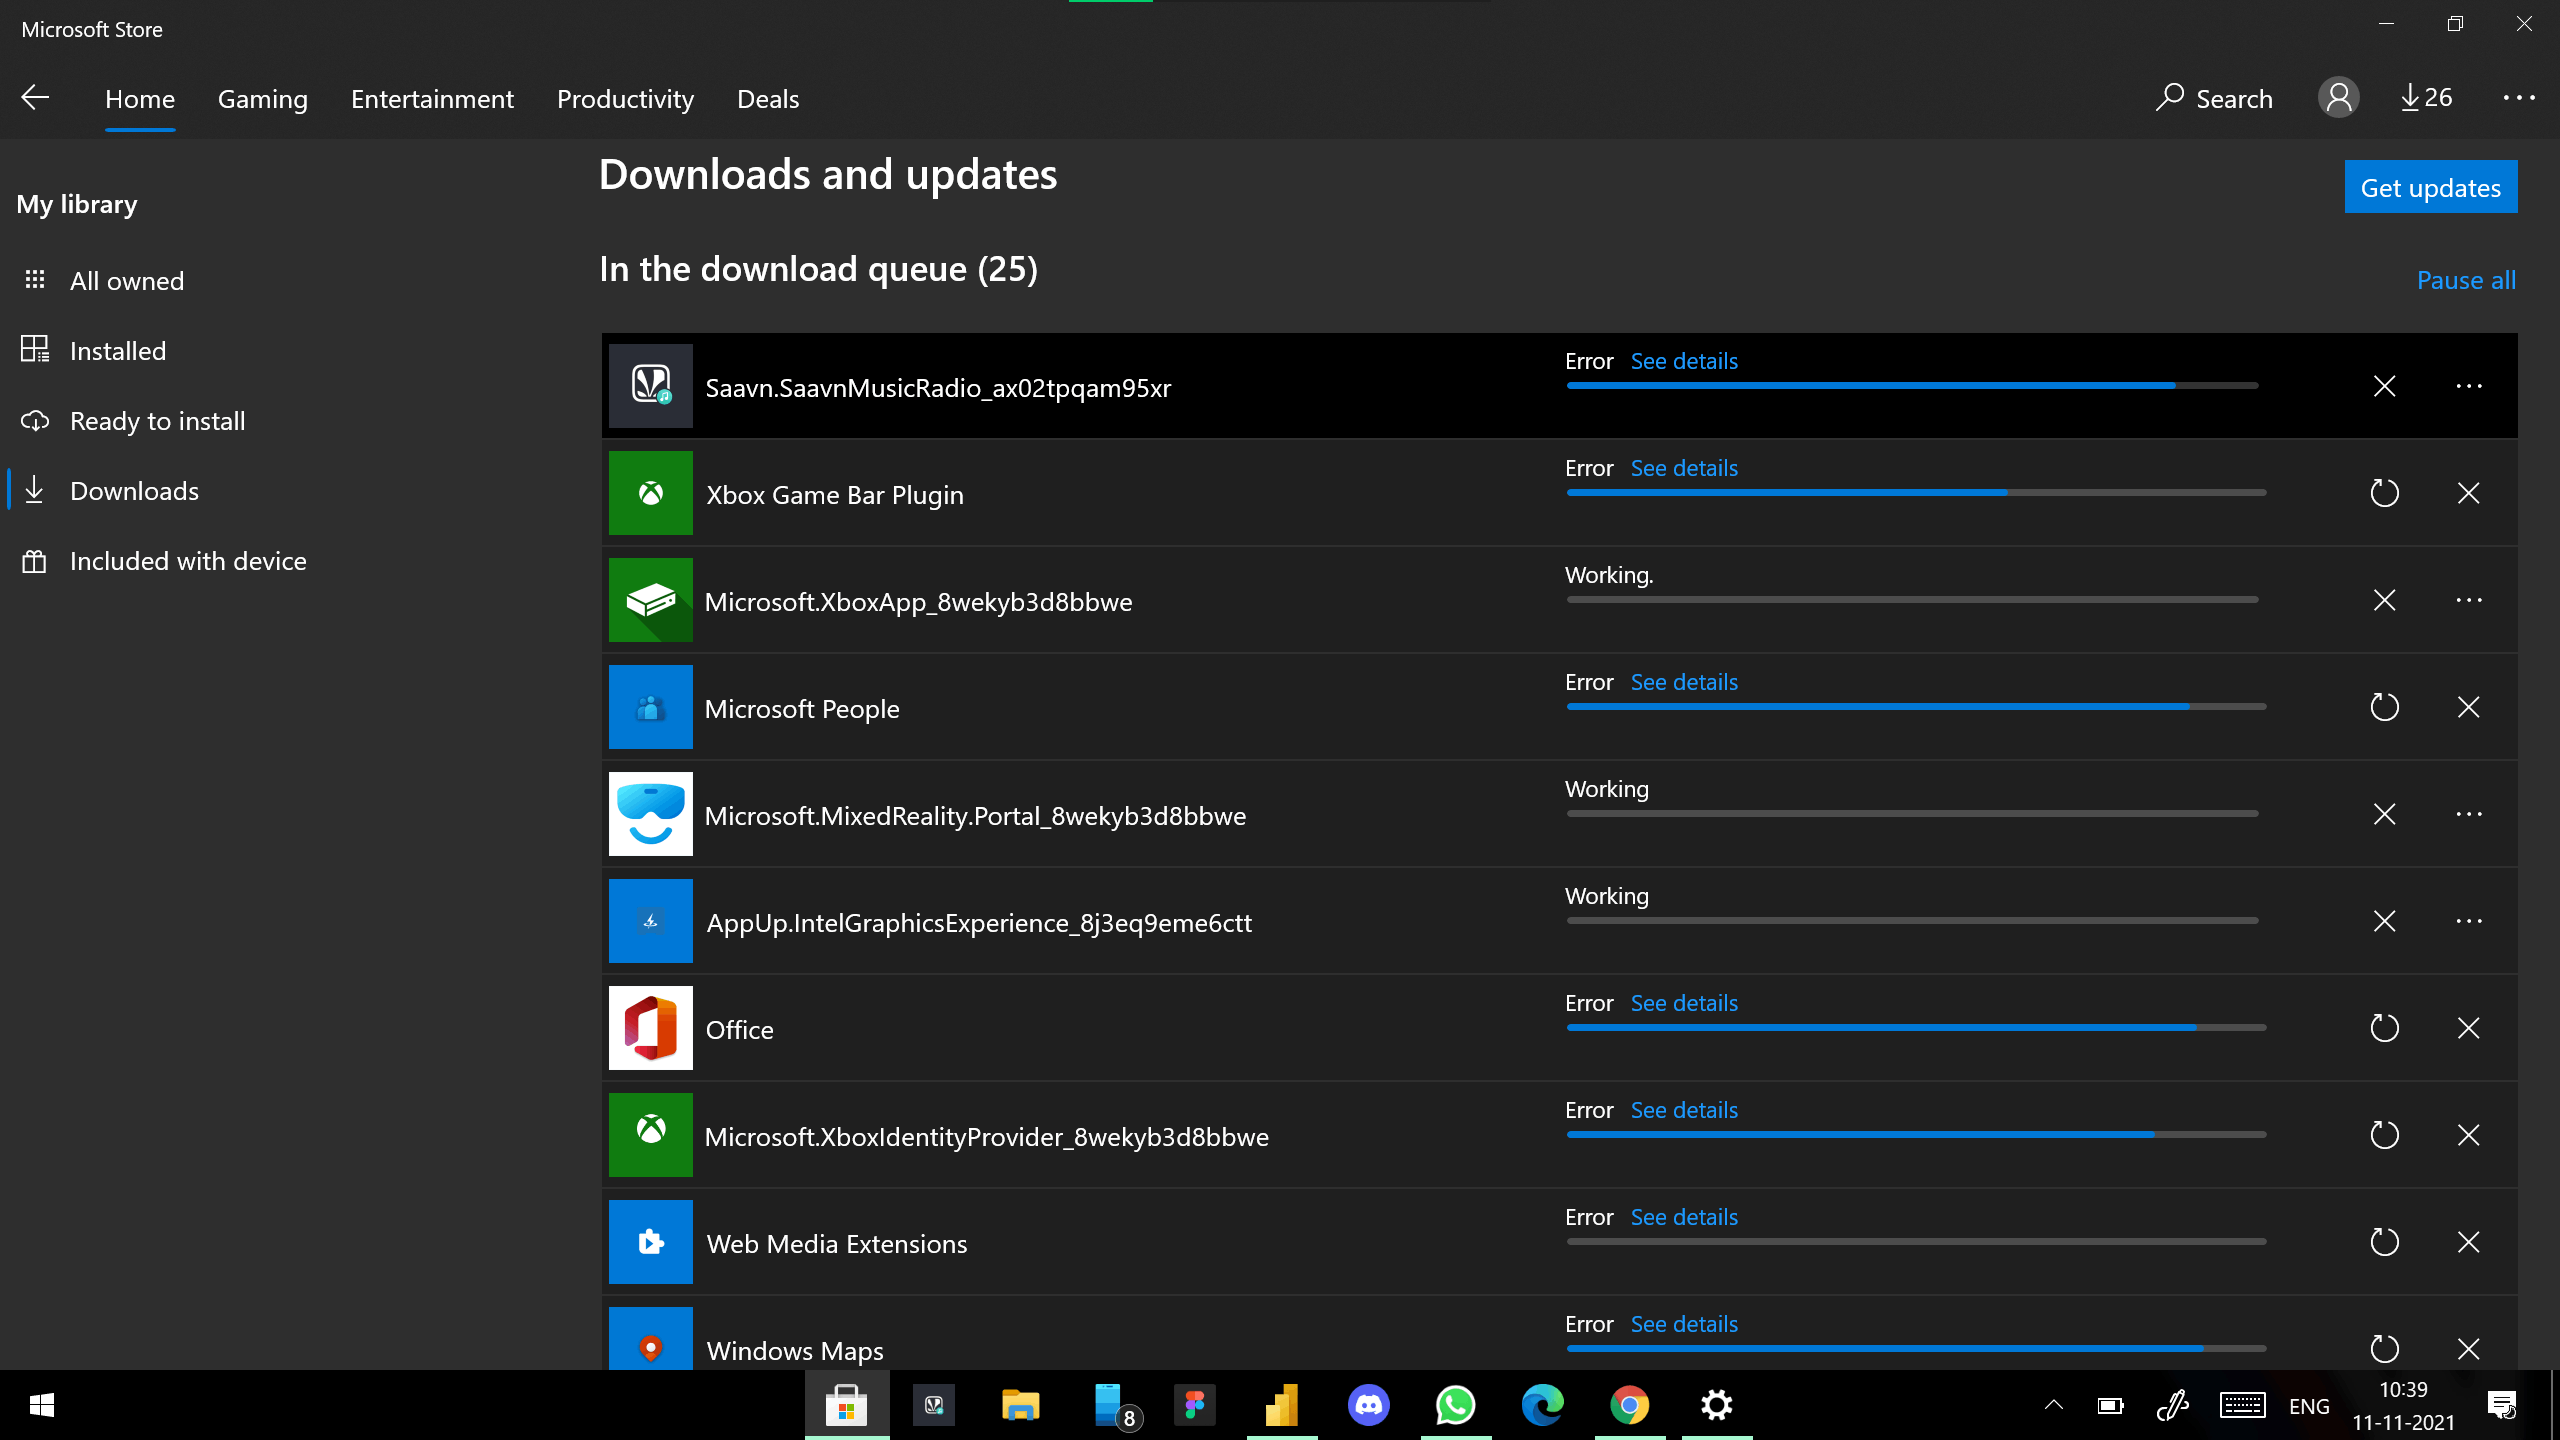Open the Store's top-right more options menu
The width and height of the screenshot is (2560, 1440).
pos(2519,98)
